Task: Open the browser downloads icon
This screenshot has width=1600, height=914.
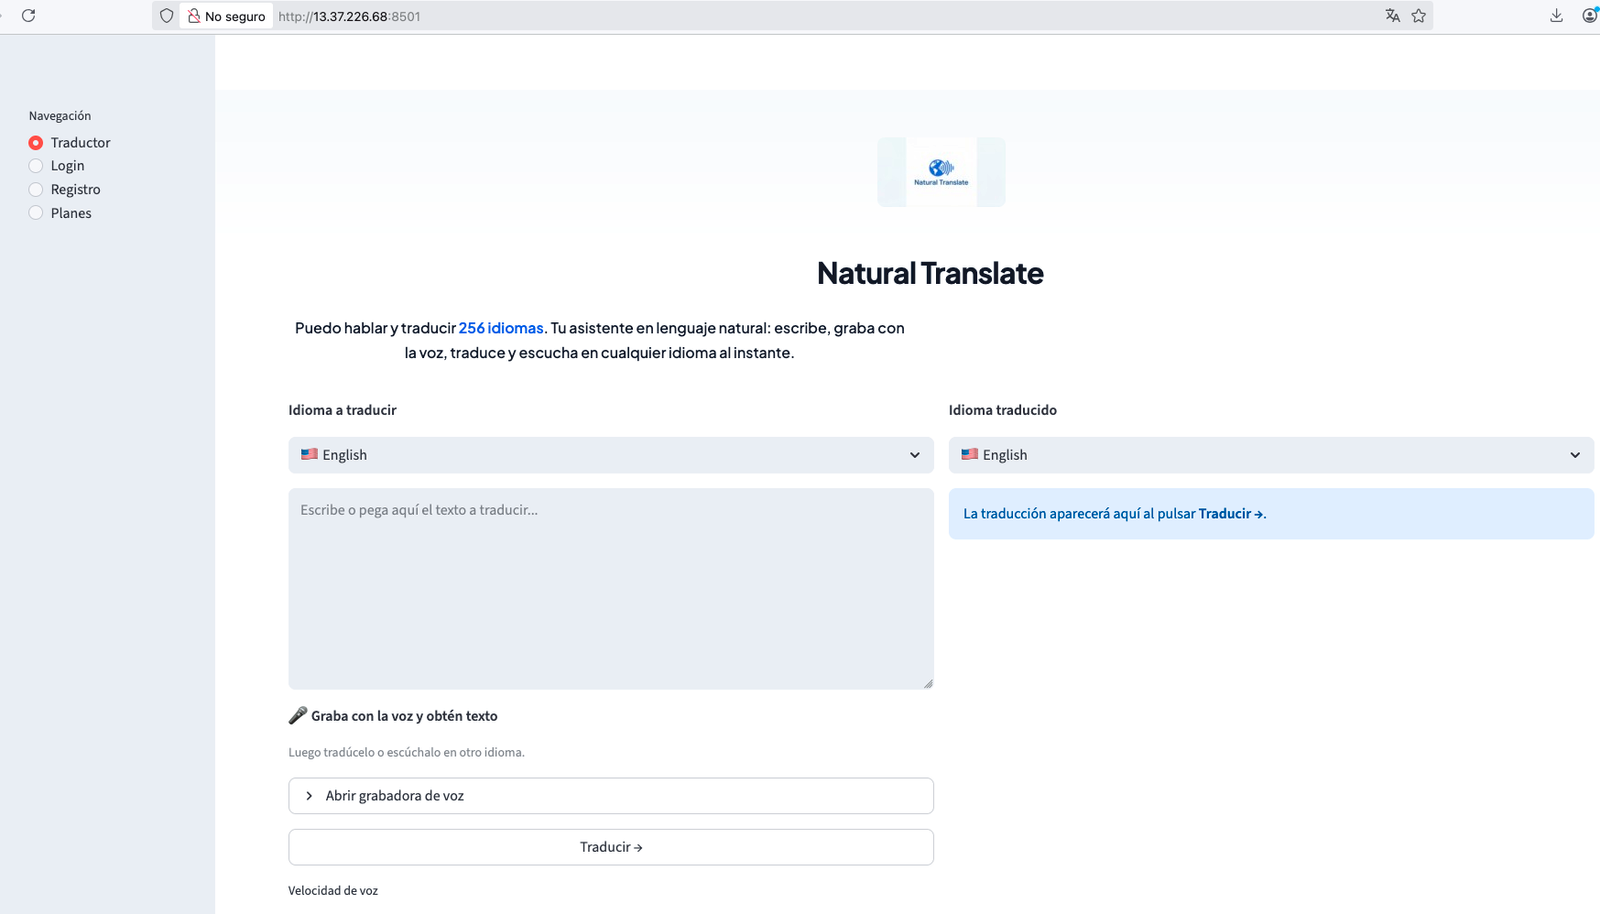Action: (1556, 16)
